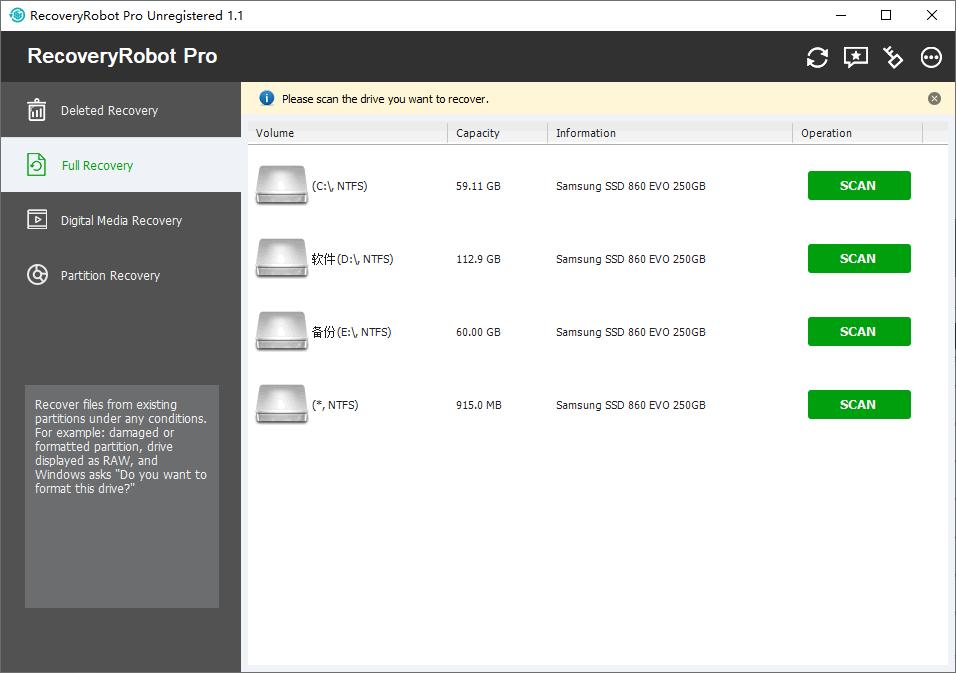Scan the C: NTFS volume
This screenshot has height=673, width=956.
pos(858,186)
